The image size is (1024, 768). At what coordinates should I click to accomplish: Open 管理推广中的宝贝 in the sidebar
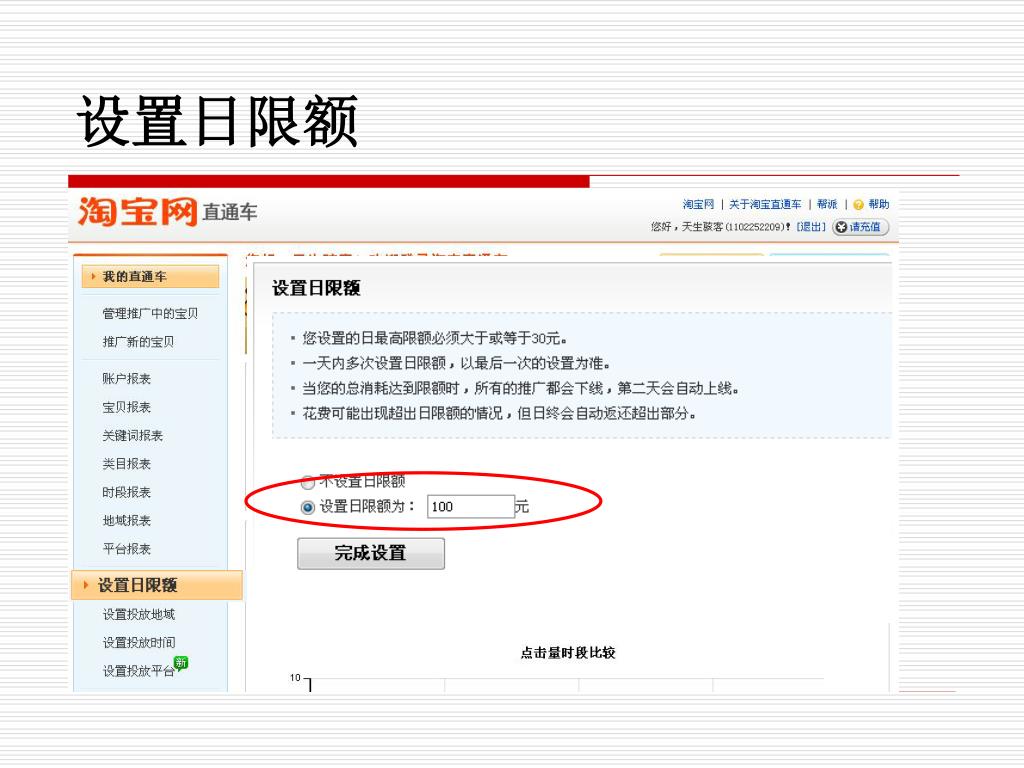(x=150, y=313)
